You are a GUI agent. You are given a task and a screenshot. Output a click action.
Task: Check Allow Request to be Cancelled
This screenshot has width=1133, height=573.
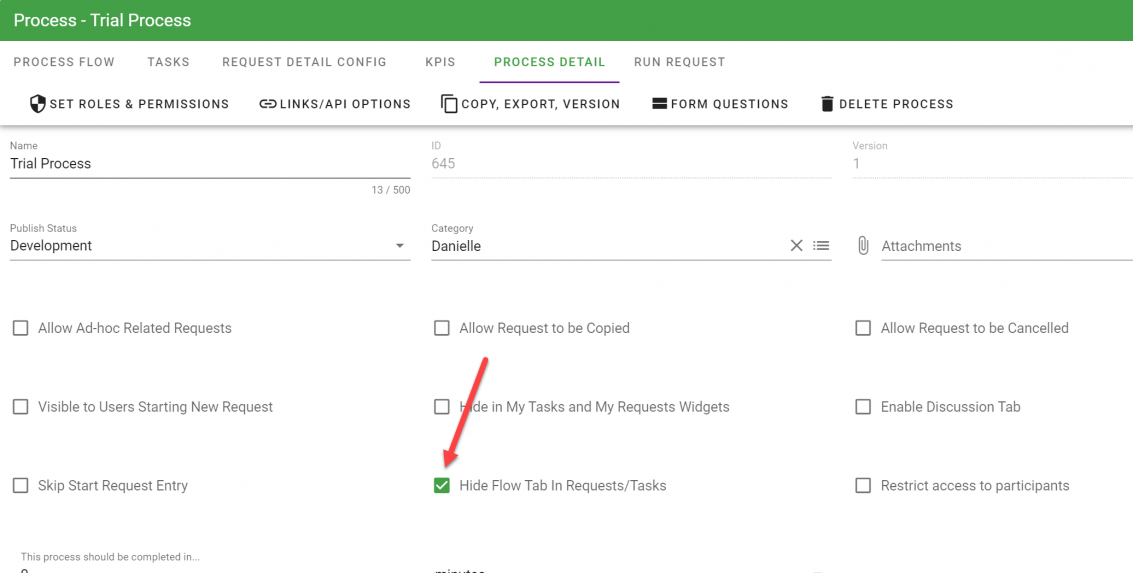863,328
